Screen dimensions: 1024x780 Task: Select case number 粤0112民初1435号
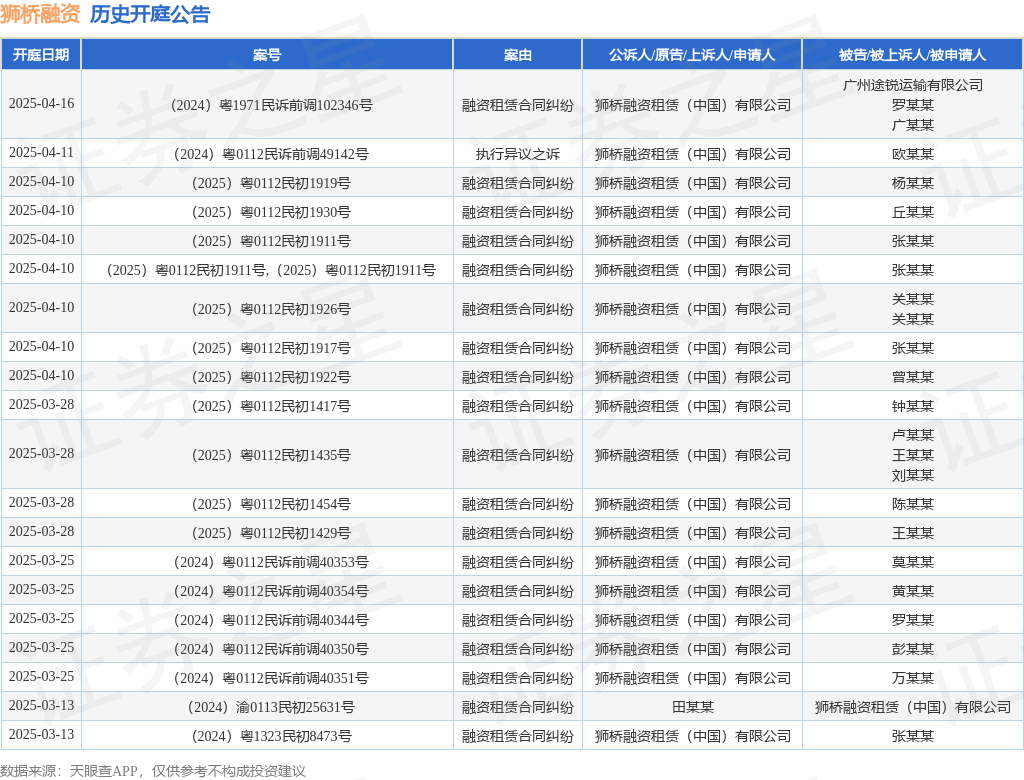click(x=271, y=455)
